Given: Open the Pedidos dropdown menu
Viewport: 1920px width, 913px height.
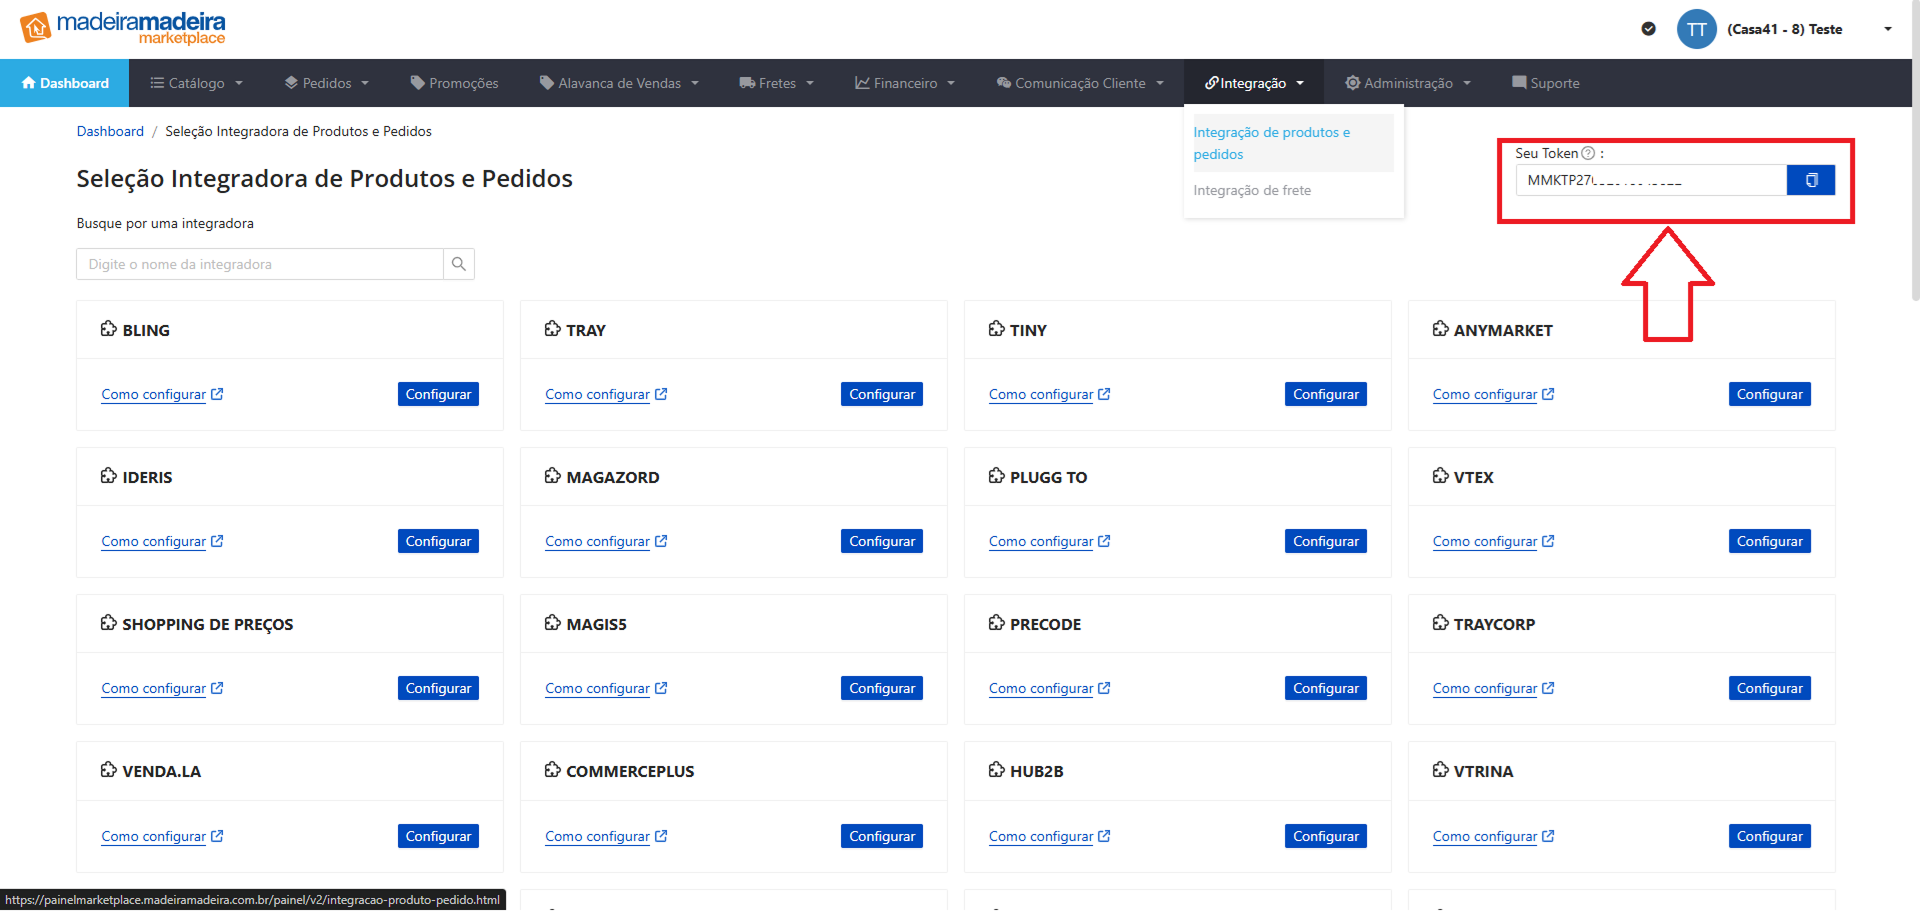Looking at the screenshot, I should pyautogui.click(x=327, y=83).
